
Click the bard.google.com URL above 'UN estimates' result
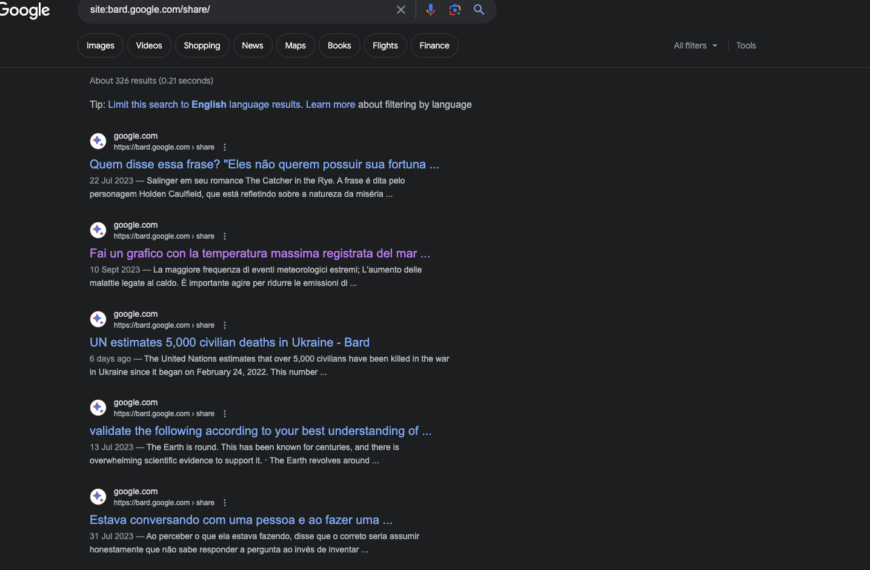click(x=164, y=325)
